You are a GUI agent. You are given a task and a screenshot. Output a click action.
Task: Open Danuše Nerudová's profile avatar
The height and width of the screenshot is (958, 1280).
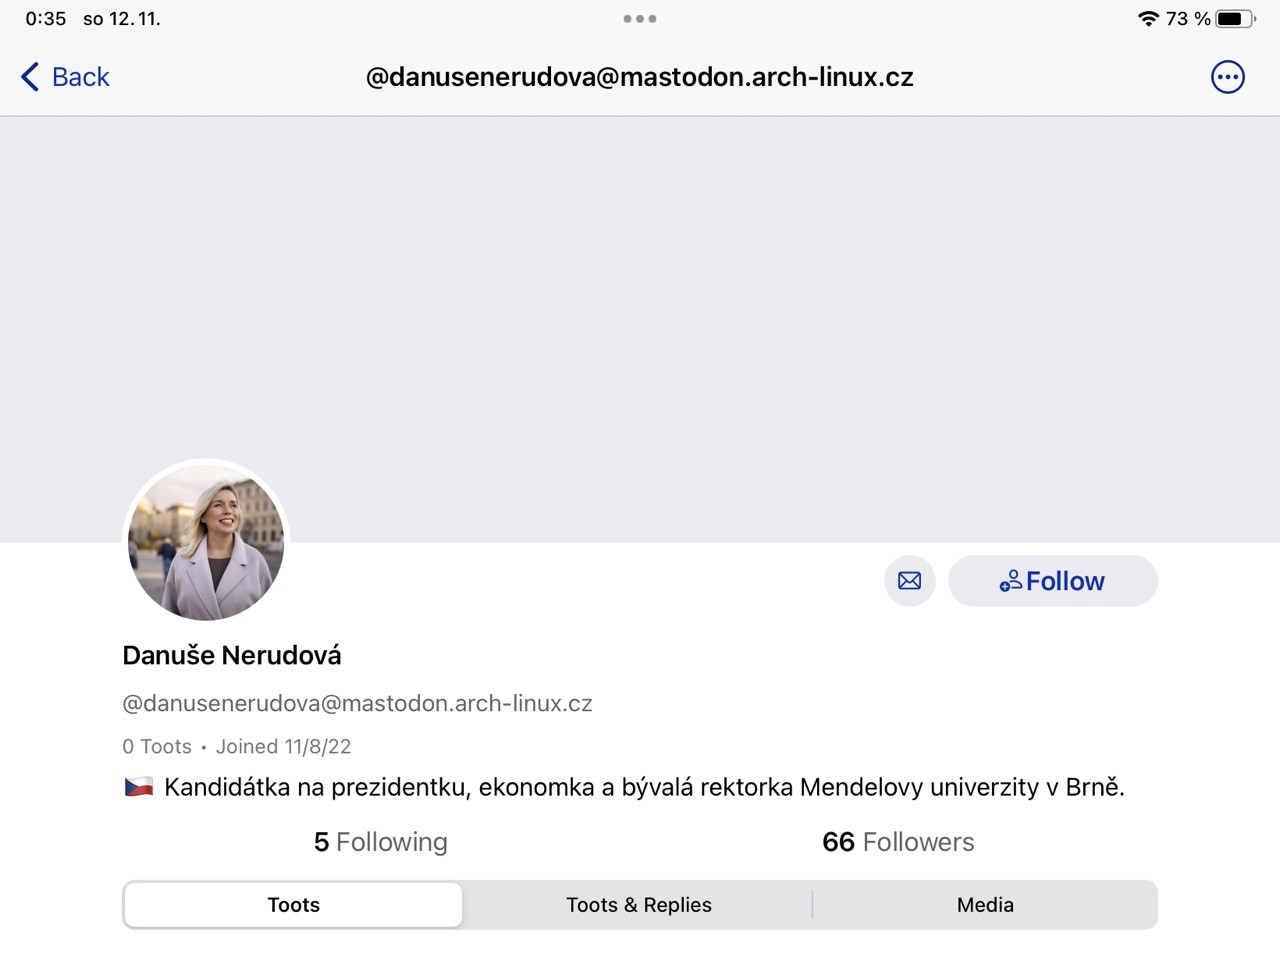(x=206, y=542)
